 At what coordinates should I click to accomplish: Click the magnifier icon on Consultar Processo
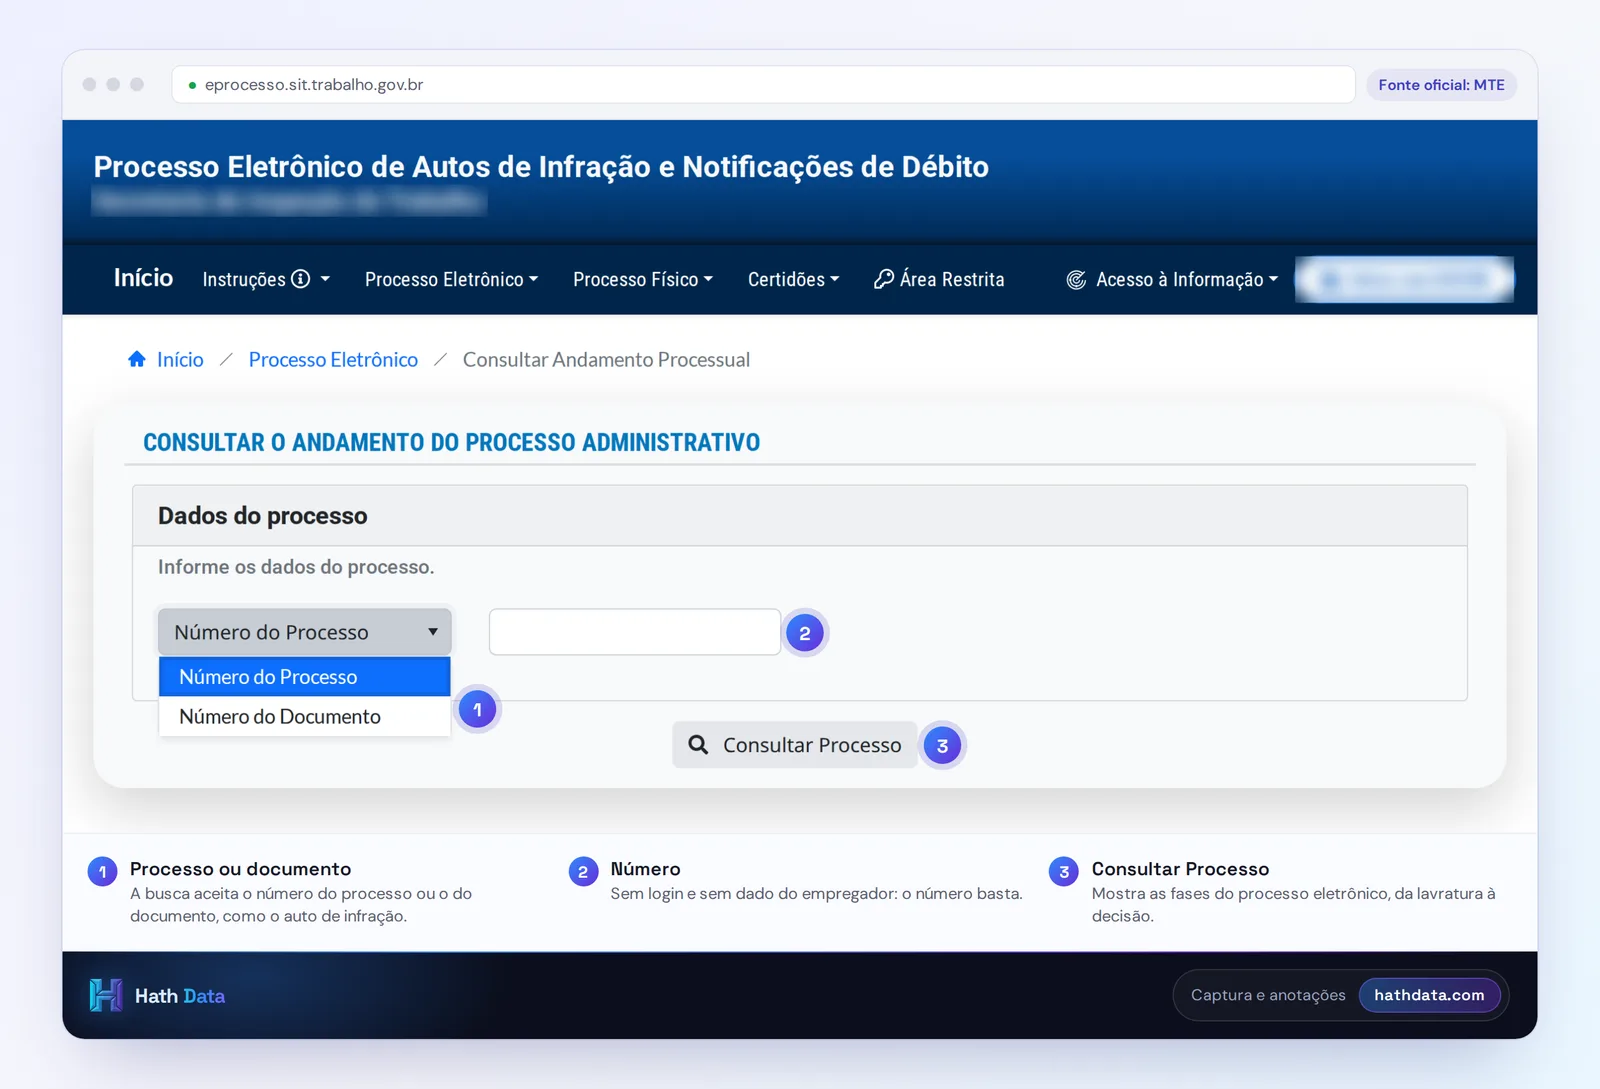[698, 745]
